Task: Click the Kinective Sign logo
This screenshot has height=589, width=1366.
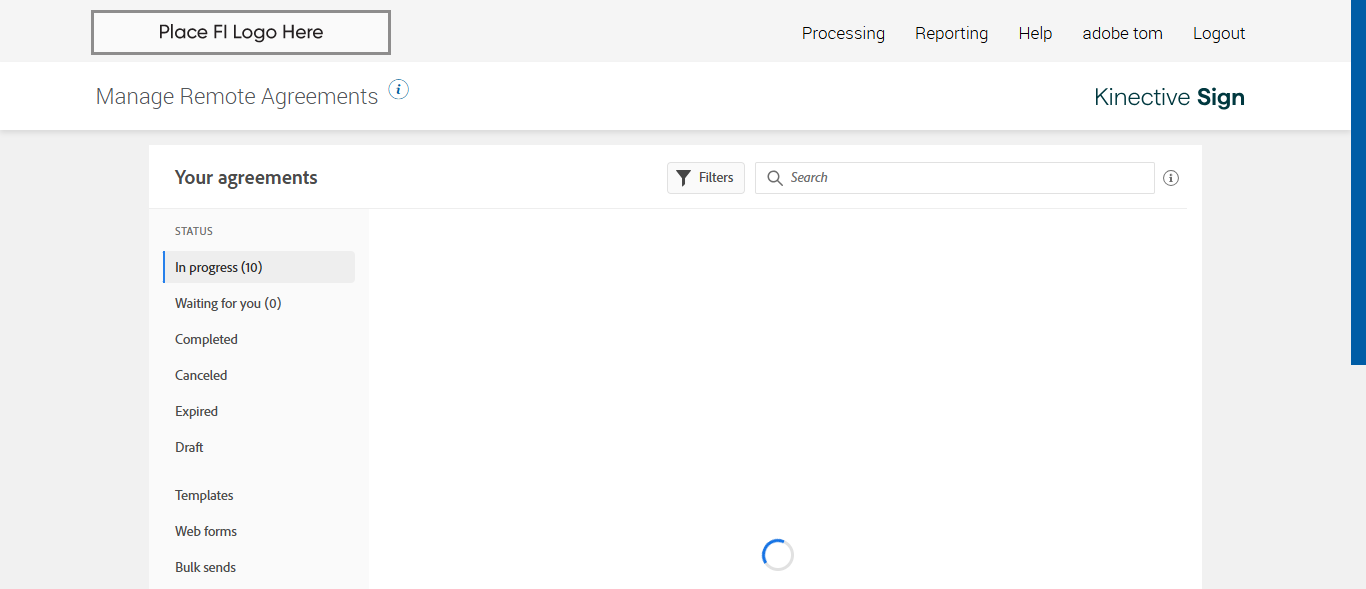Action: point(1169,97)
